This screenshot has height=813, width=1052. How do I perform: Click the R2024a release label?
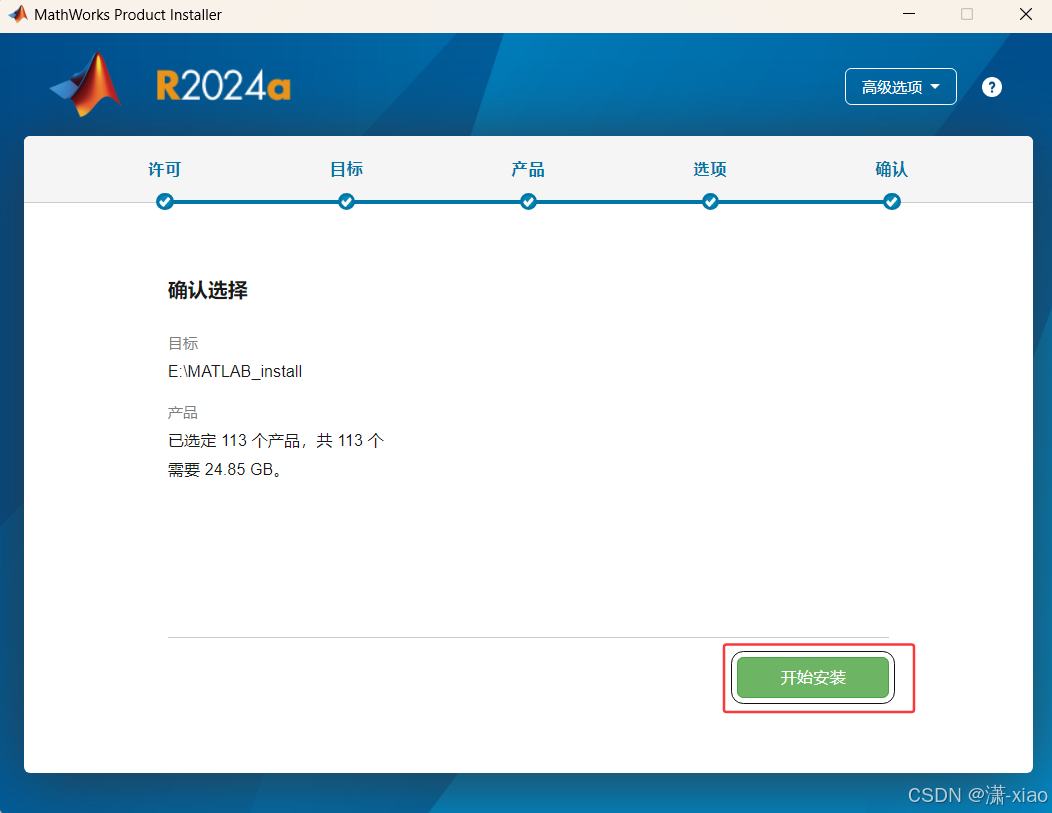pos(223,87)
